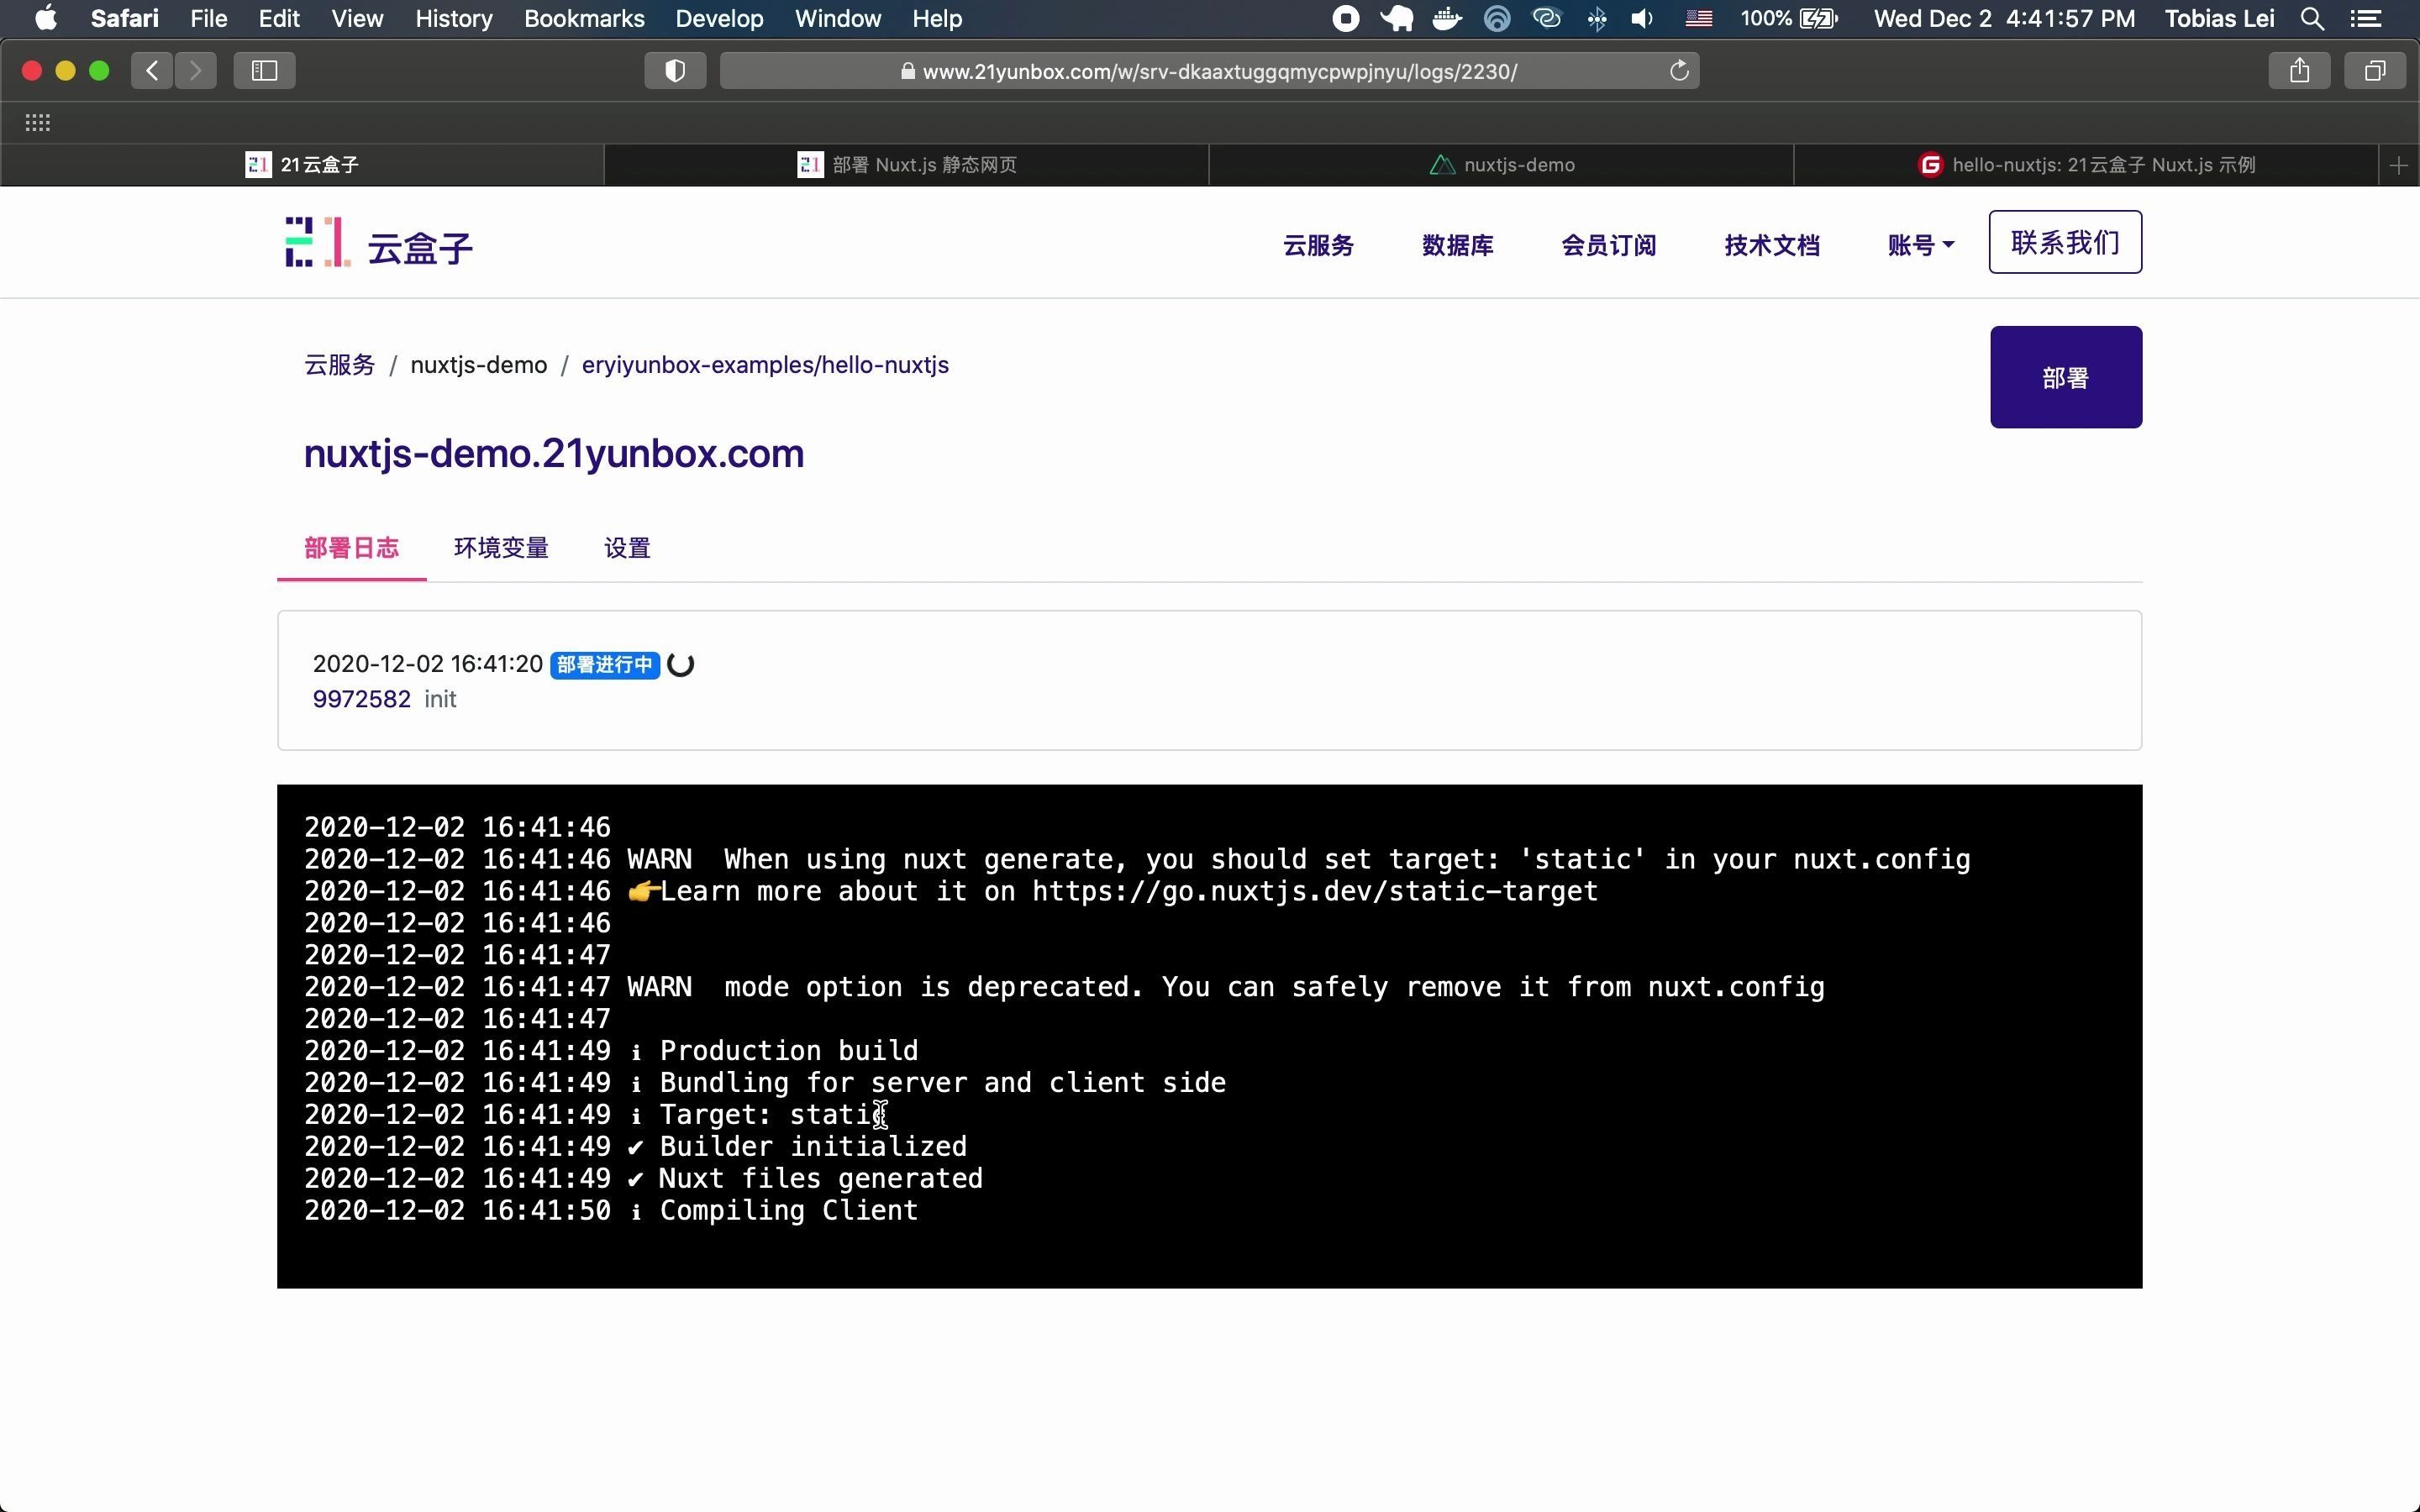Open 云服务 in the navigation bar
Viewport: 2420px width, 1512px height.
click(1318, 245)
